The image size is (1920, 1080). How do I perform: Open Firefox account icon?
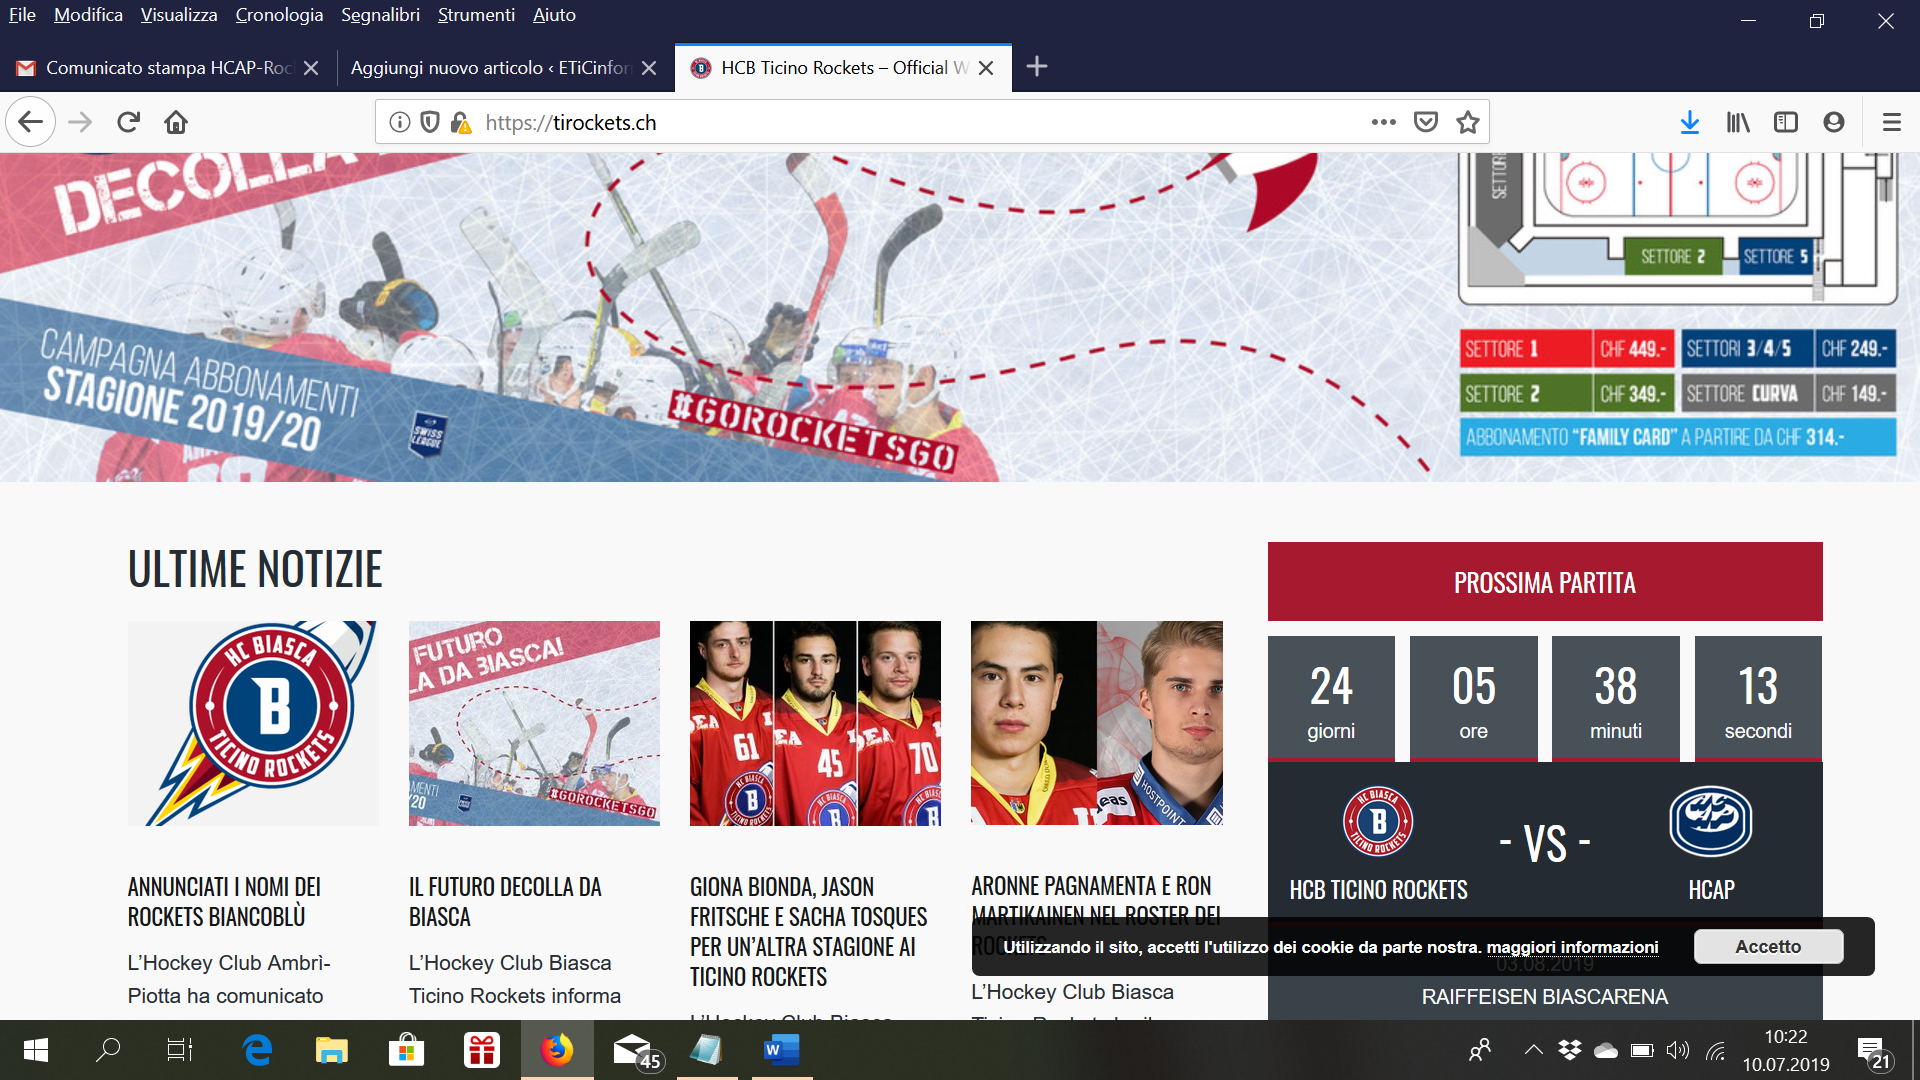pyautogui.click(x=1834, y=122)
